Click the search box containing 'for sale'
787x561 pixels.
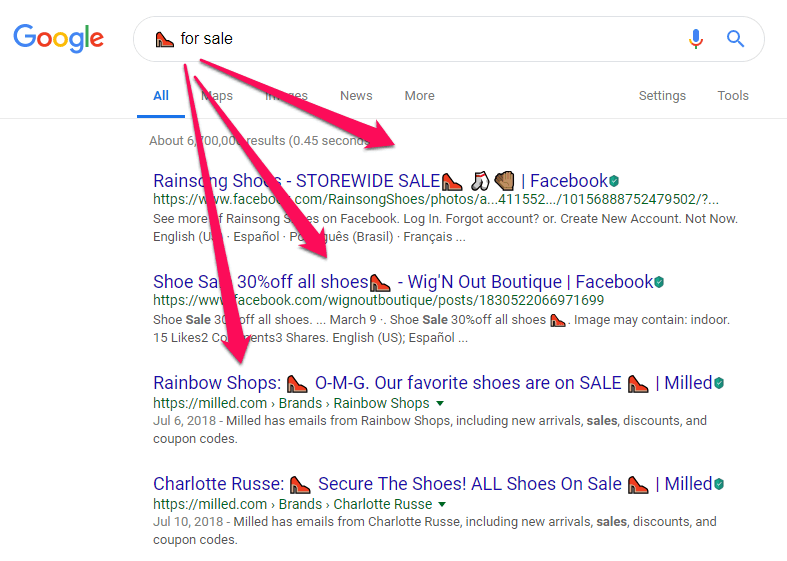pyautogui.click(x=449, y=39)
